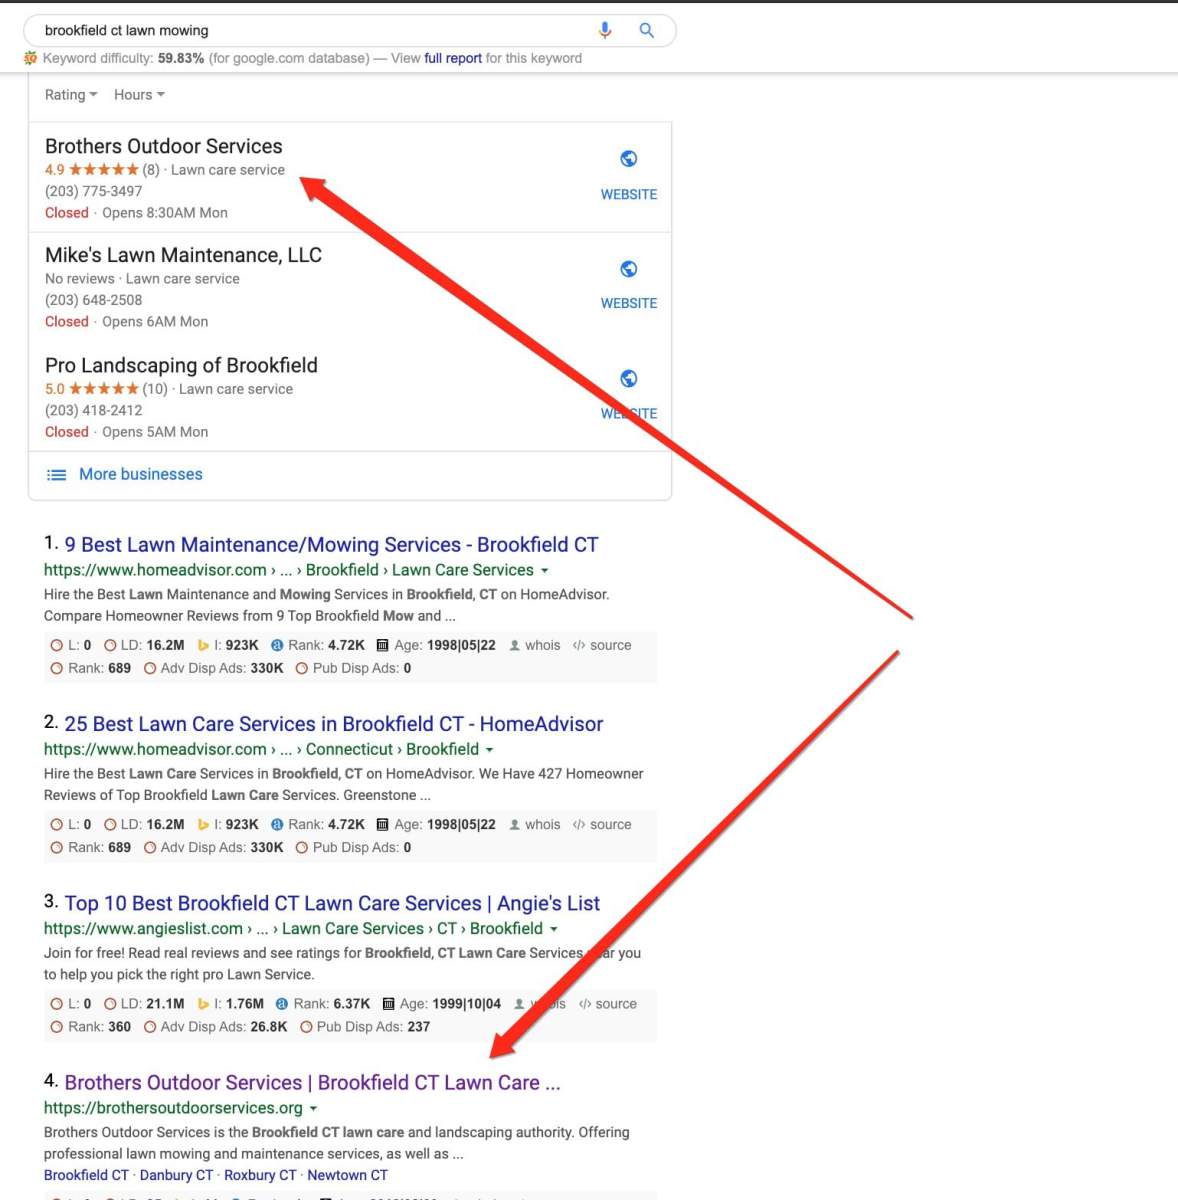1178x1200 pixels.
Task: Click whois link in result 2 metrics
Action: click(x=543, y=824)
